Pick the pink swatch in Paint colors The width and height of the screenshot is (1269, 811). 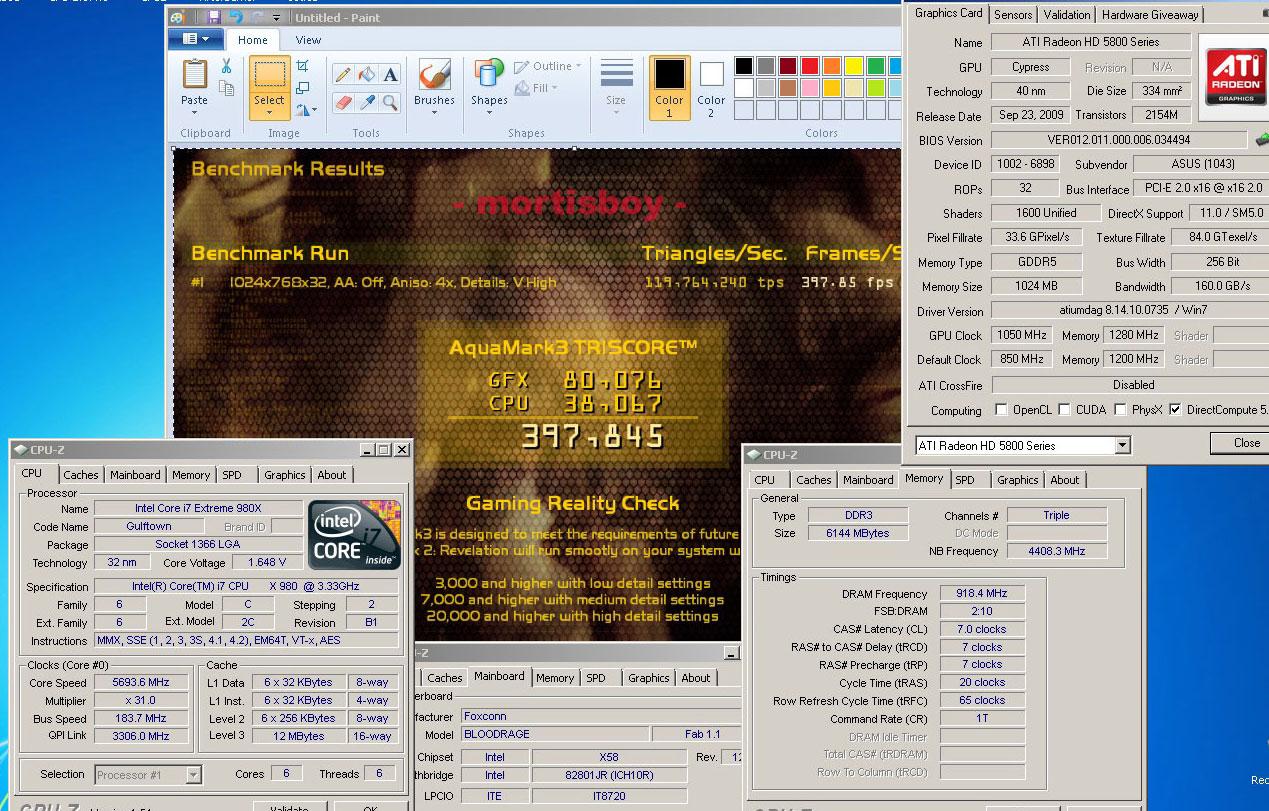(x=809, y=88)
